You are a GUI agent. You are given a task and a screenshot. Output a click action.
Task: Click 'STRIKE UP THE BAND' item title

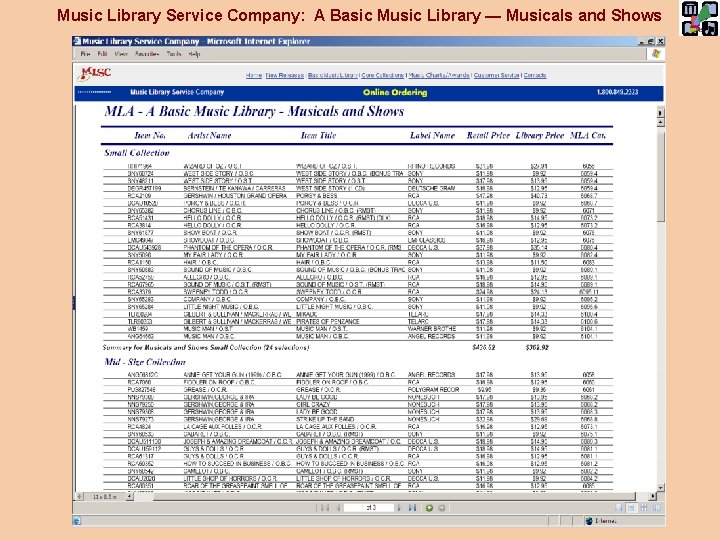(x=326, y=419)
